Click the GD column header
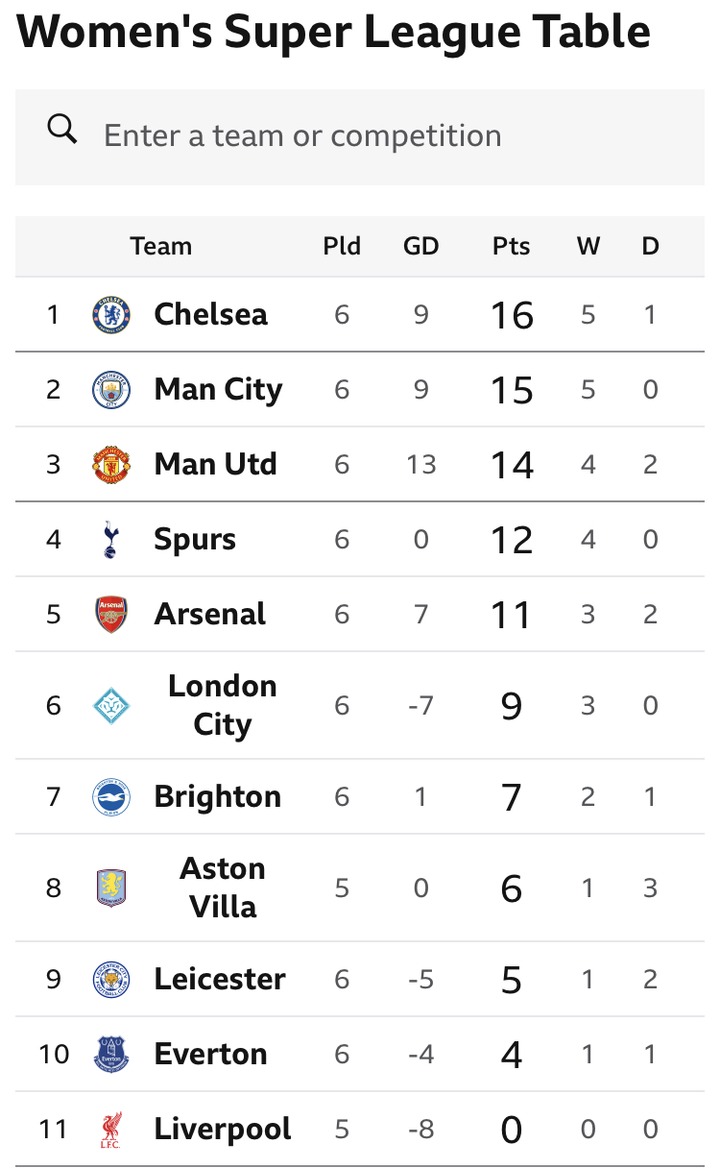 [x=421, y=246]
